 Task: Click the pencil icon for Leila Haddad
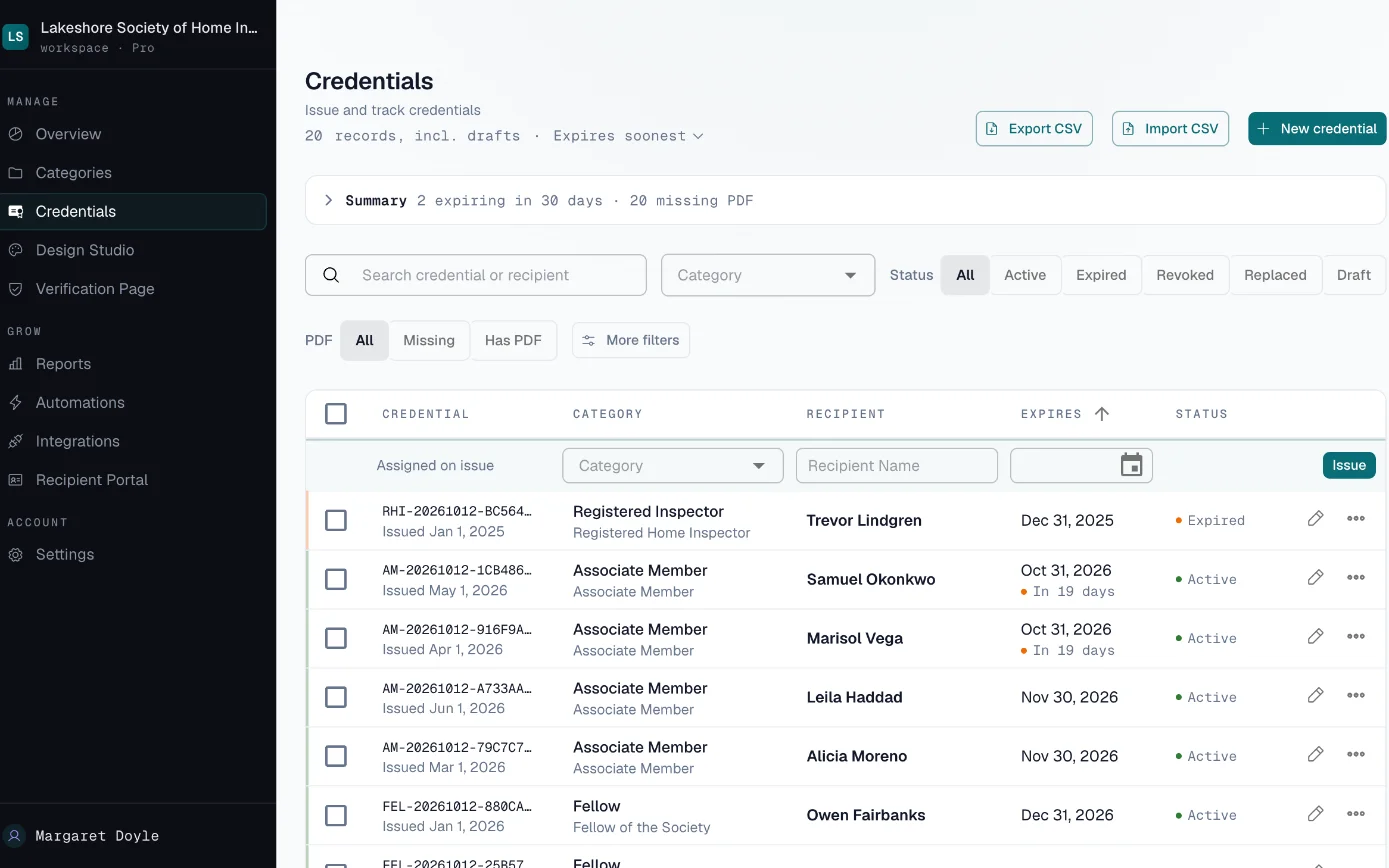tap(1315, 695)
